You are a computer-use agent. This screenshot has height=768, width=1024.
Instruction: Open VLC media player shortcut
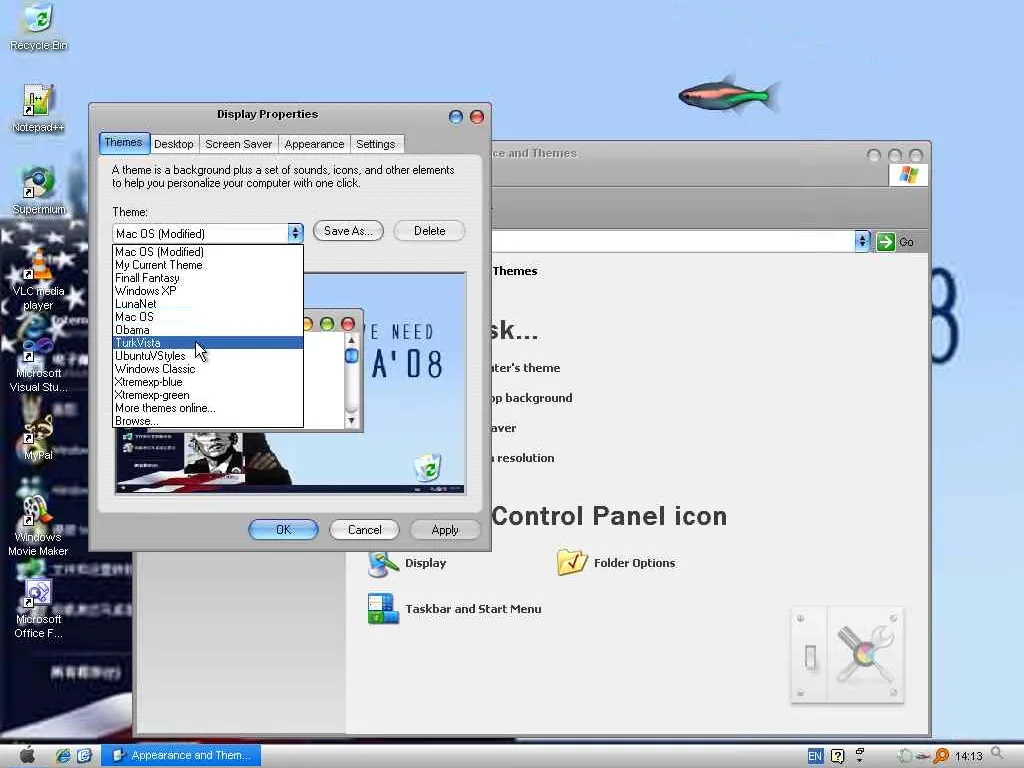(x=39, y=281)
